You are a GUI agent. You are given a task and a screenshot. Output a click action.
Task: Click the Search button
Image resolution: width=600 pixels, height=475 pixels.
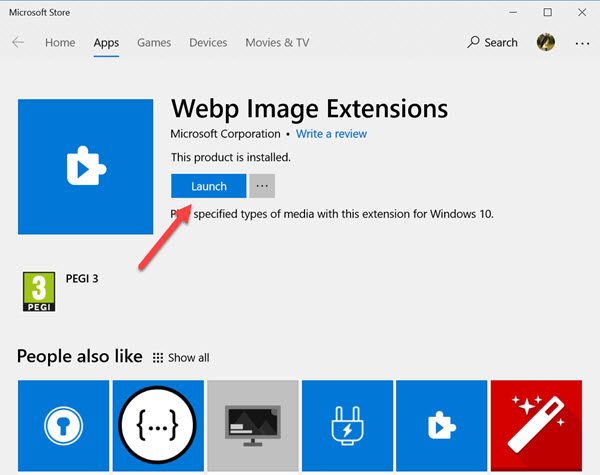[x=492, y=42]
